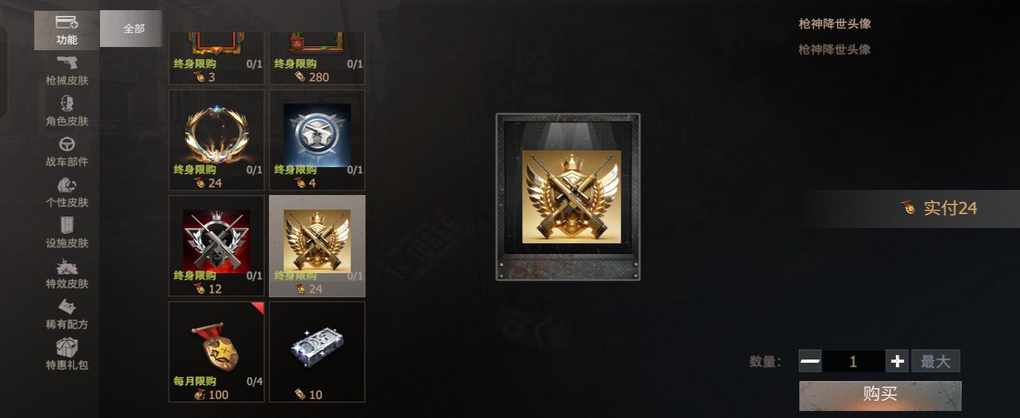
Task: Select the 个性皮肤 category
Action: coord(67,193)
